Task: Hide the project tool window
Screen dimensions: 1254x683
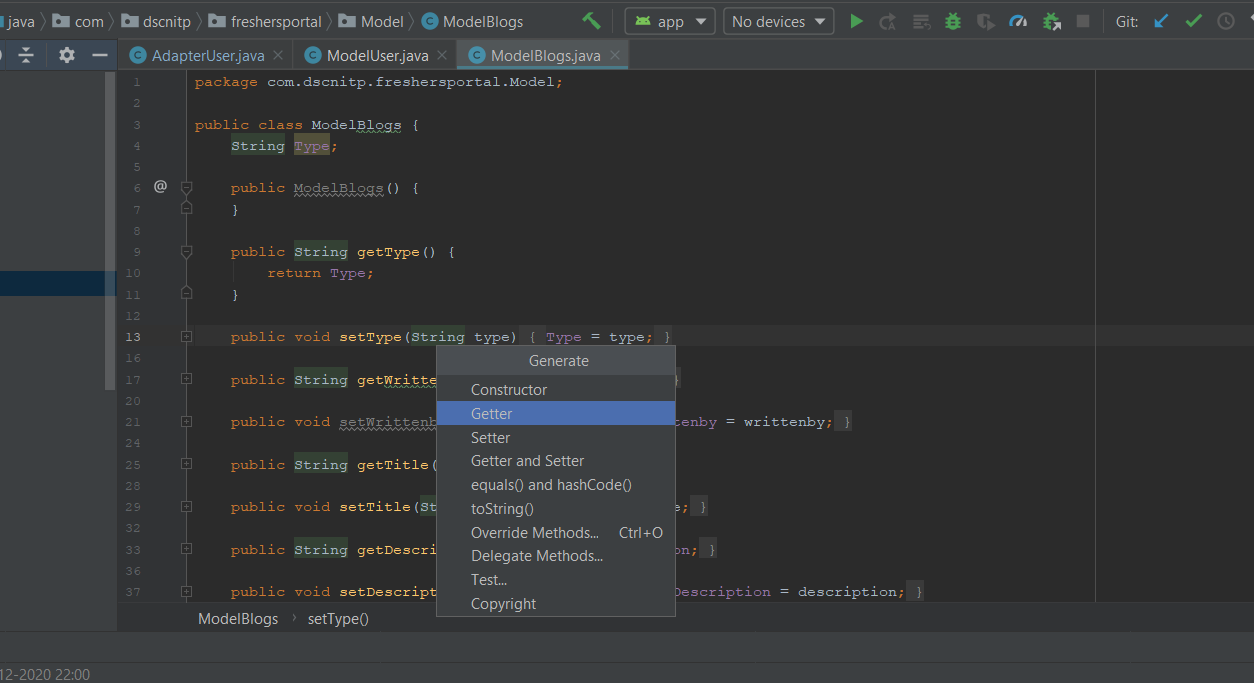Action: click(x=100, y=56)
